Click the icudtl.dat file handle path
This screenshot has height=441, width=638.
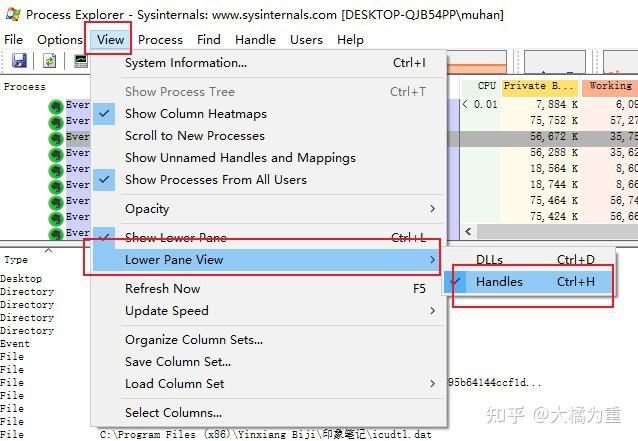click(x=265, y=434)
